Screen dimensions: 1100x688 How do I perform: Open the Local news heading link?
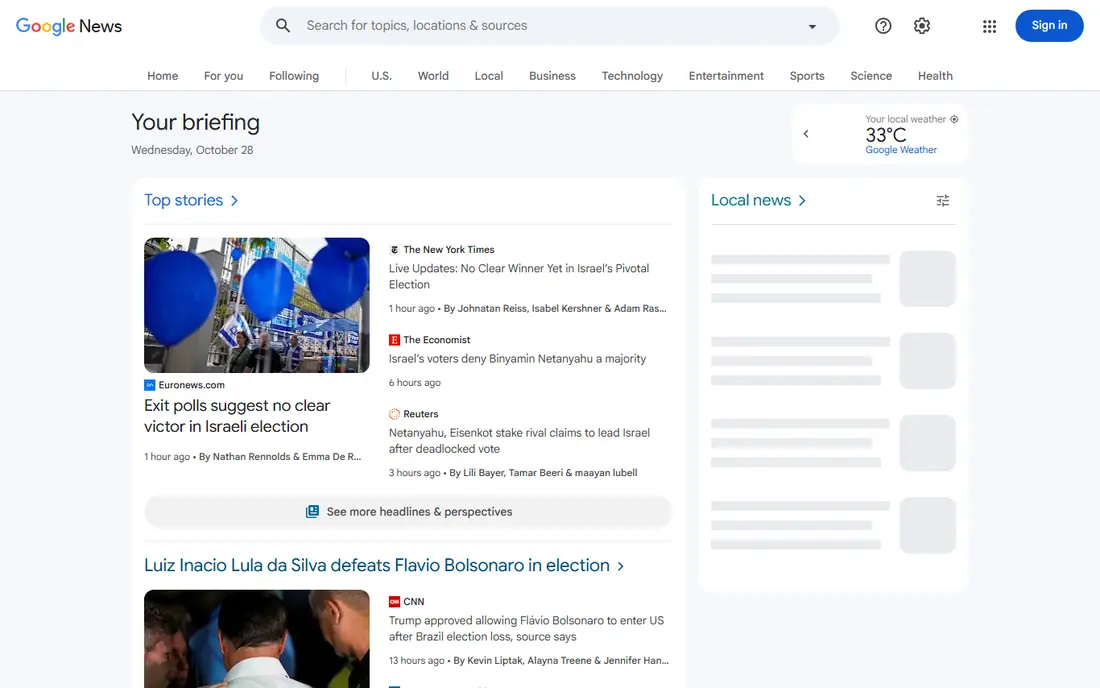click(751, 200)
